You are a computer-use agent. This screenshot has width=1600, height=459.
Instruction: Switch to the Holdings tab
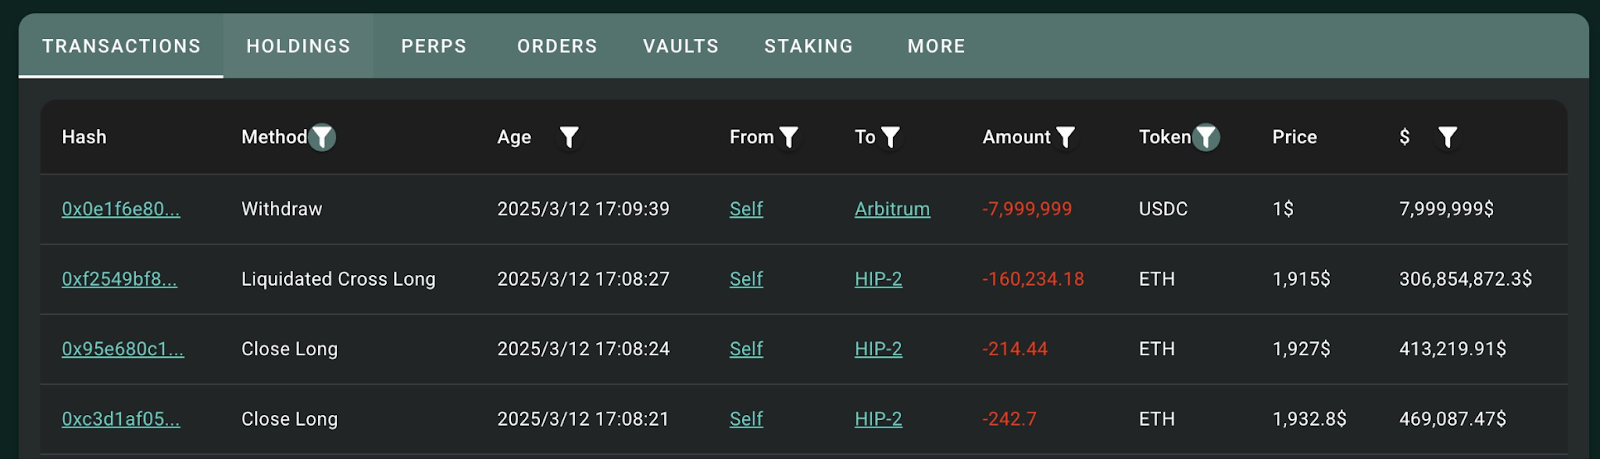point(298,46)
